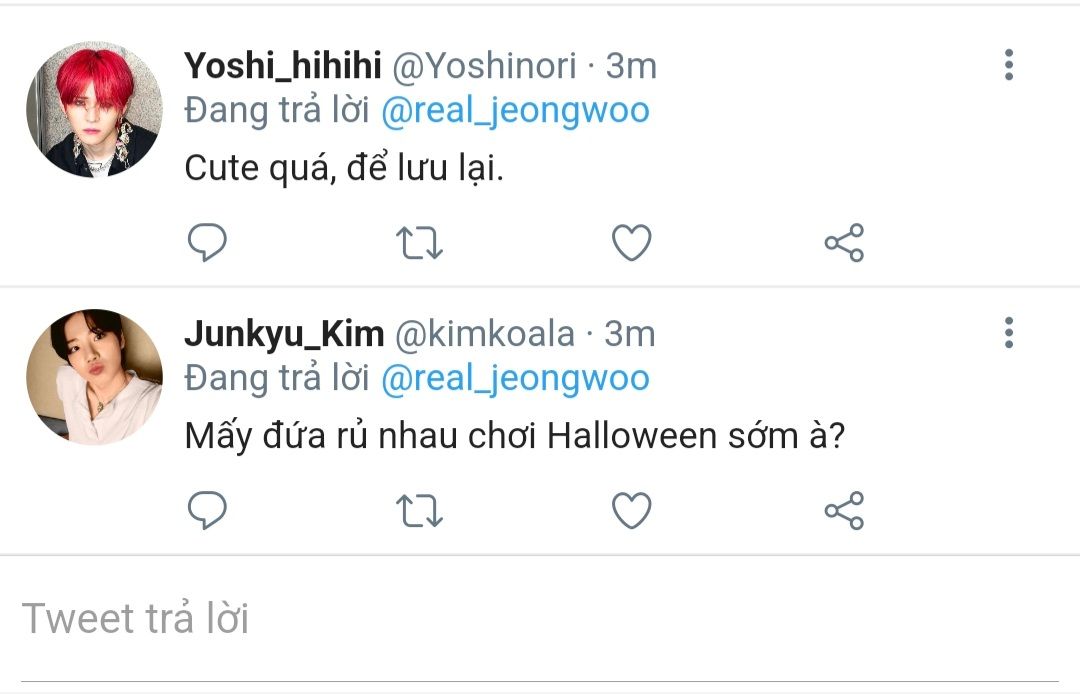This screenshot has width=1080, height=694.
Task: Retweet Junkyu_Kim's Halloween tweet
Action: [420, 511]
